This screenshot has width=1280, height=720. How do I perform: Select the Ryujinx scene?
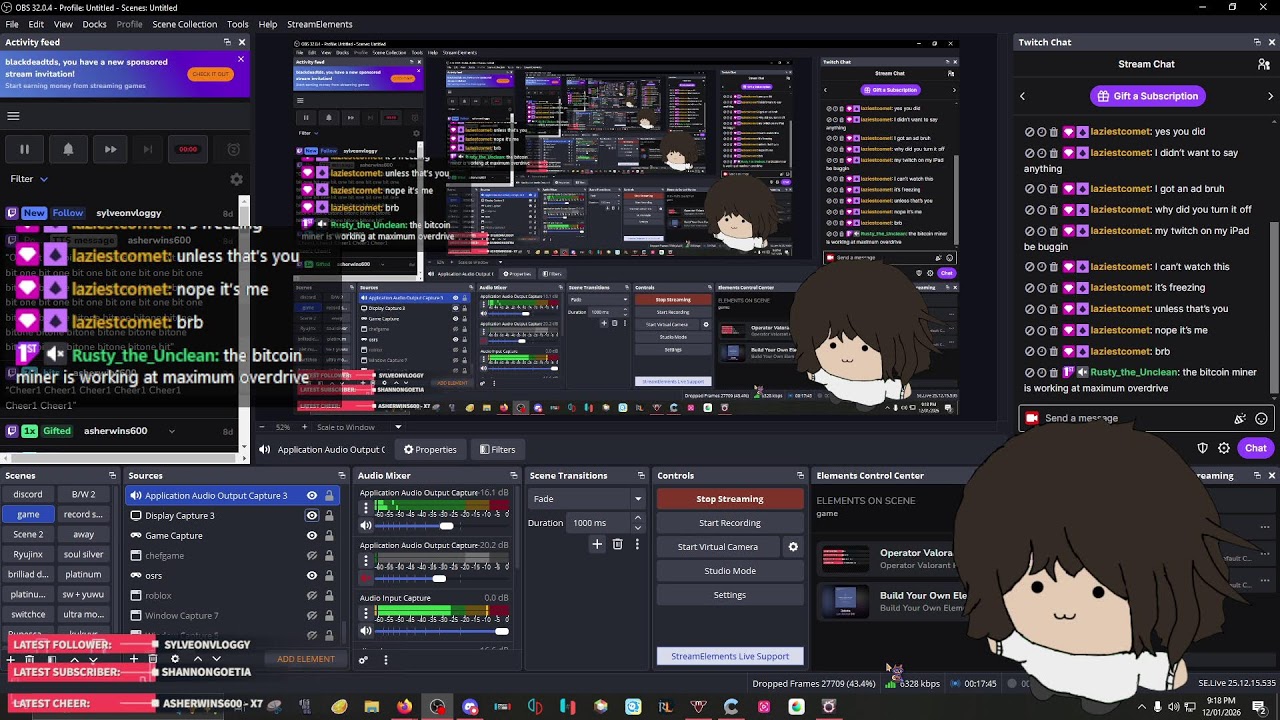coord(28,554)
